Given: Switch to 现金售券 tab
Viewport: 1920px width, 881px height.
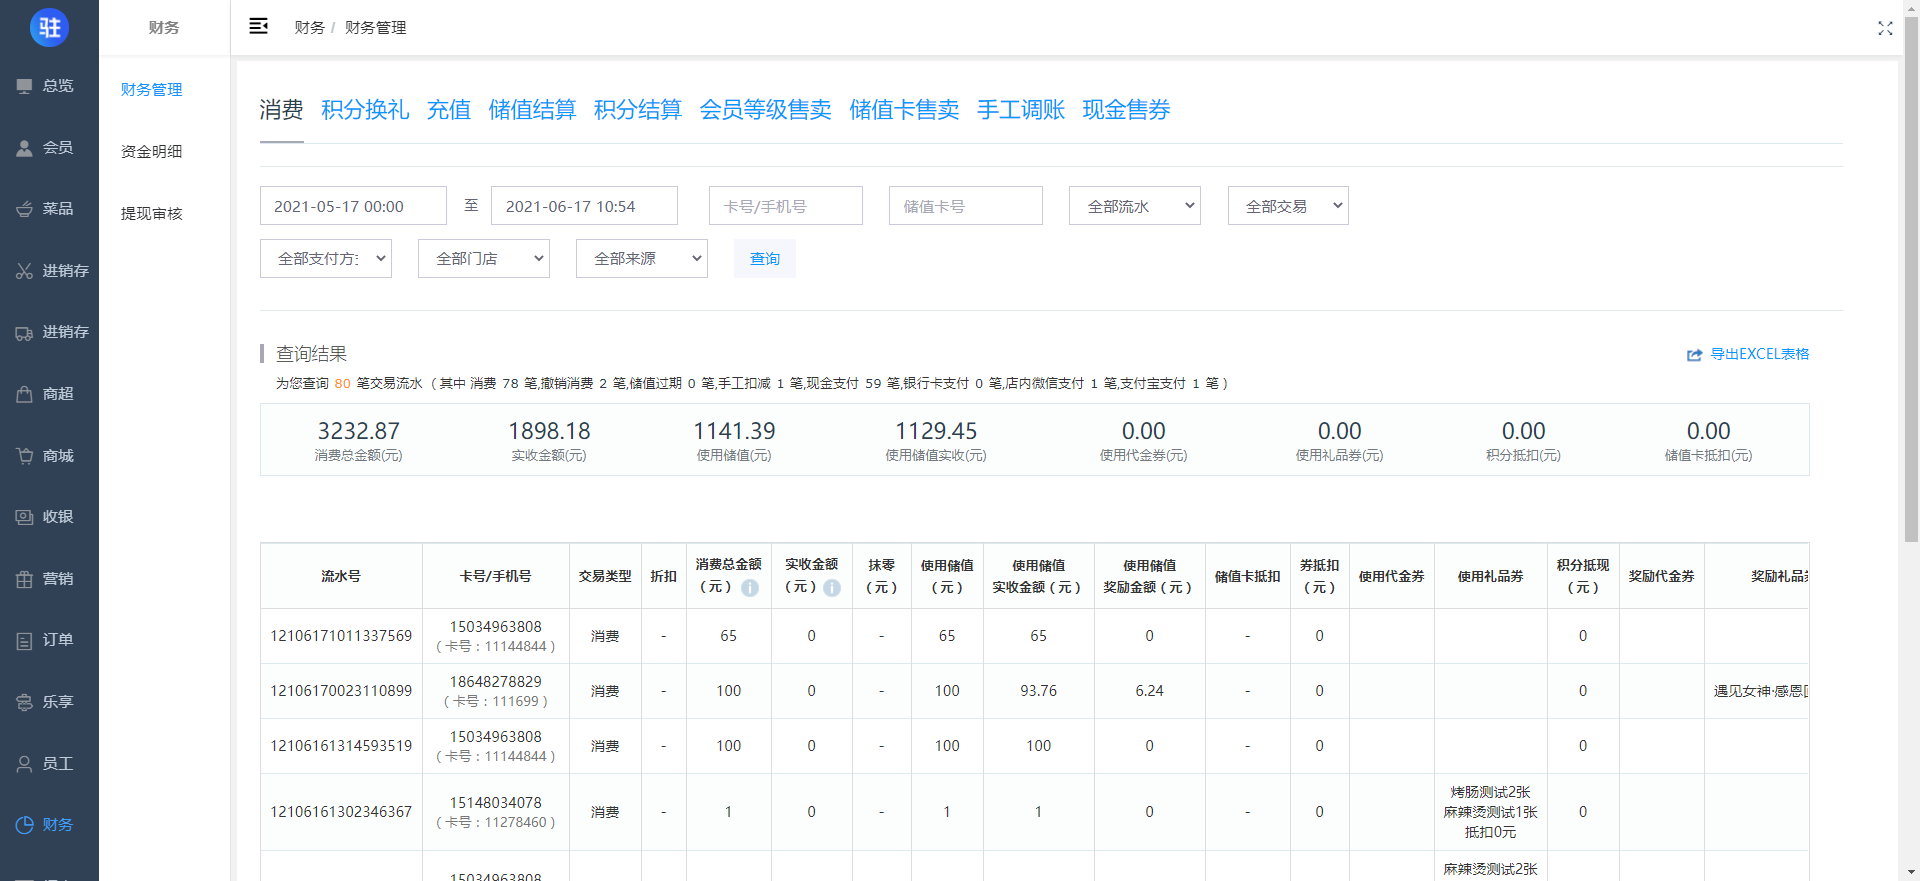Looking at the screenshot, I should coord(1126,110).
